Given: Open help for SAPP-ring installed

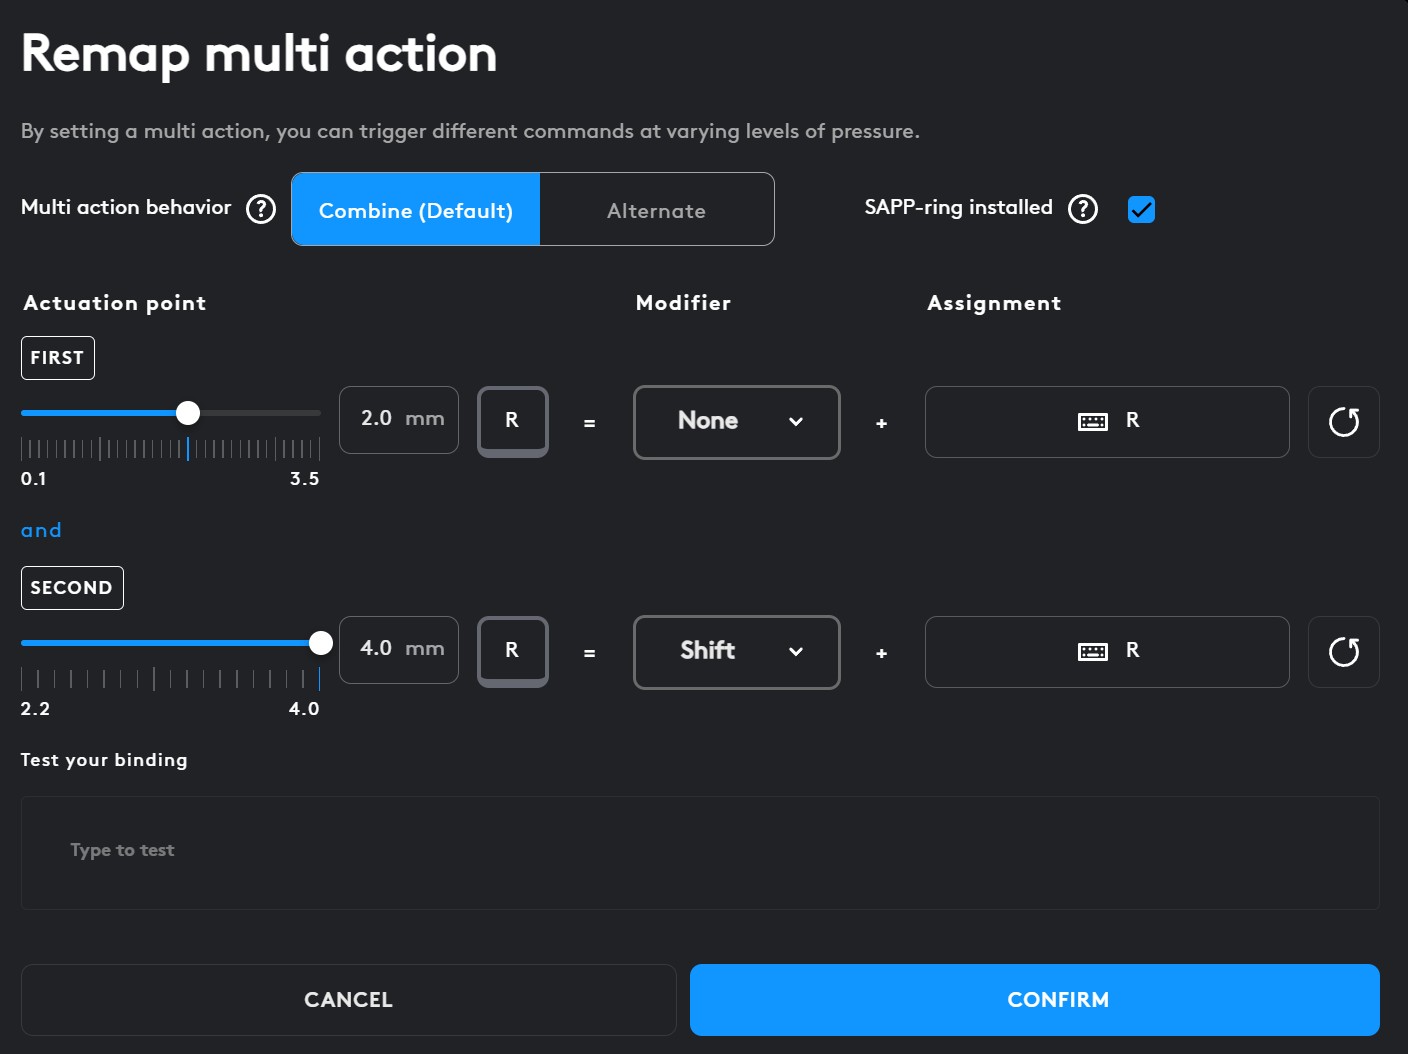Looking at the screenshot, I should coord(1083,209).
